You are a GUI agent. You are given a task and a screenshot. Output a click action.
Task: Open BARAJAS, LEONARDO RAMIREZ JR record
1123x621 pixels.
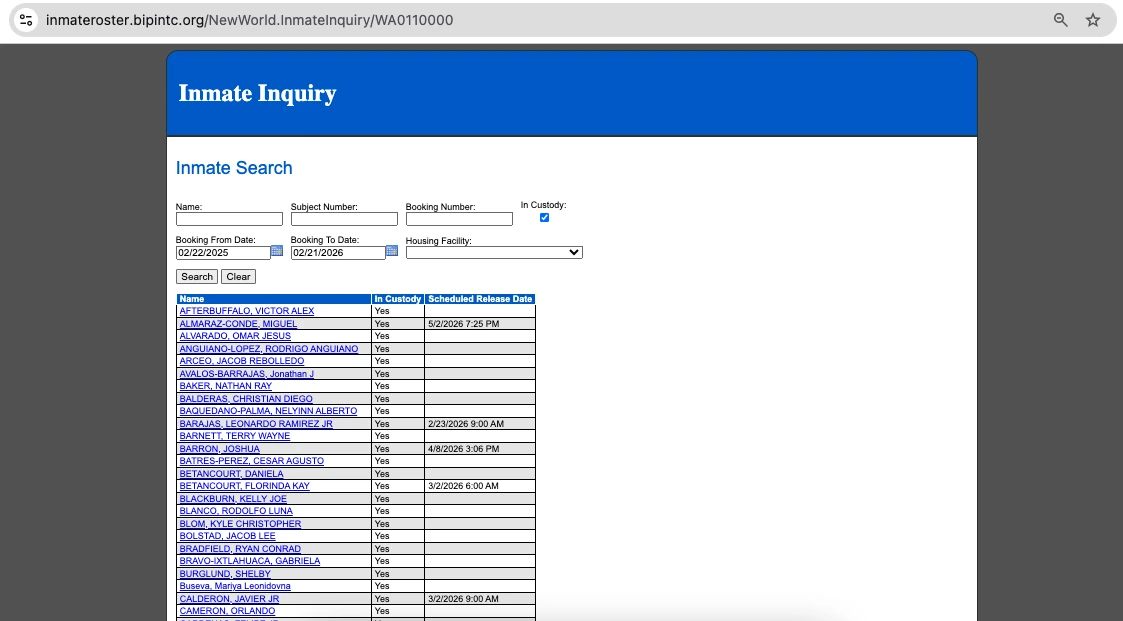(x=256, y=424)
